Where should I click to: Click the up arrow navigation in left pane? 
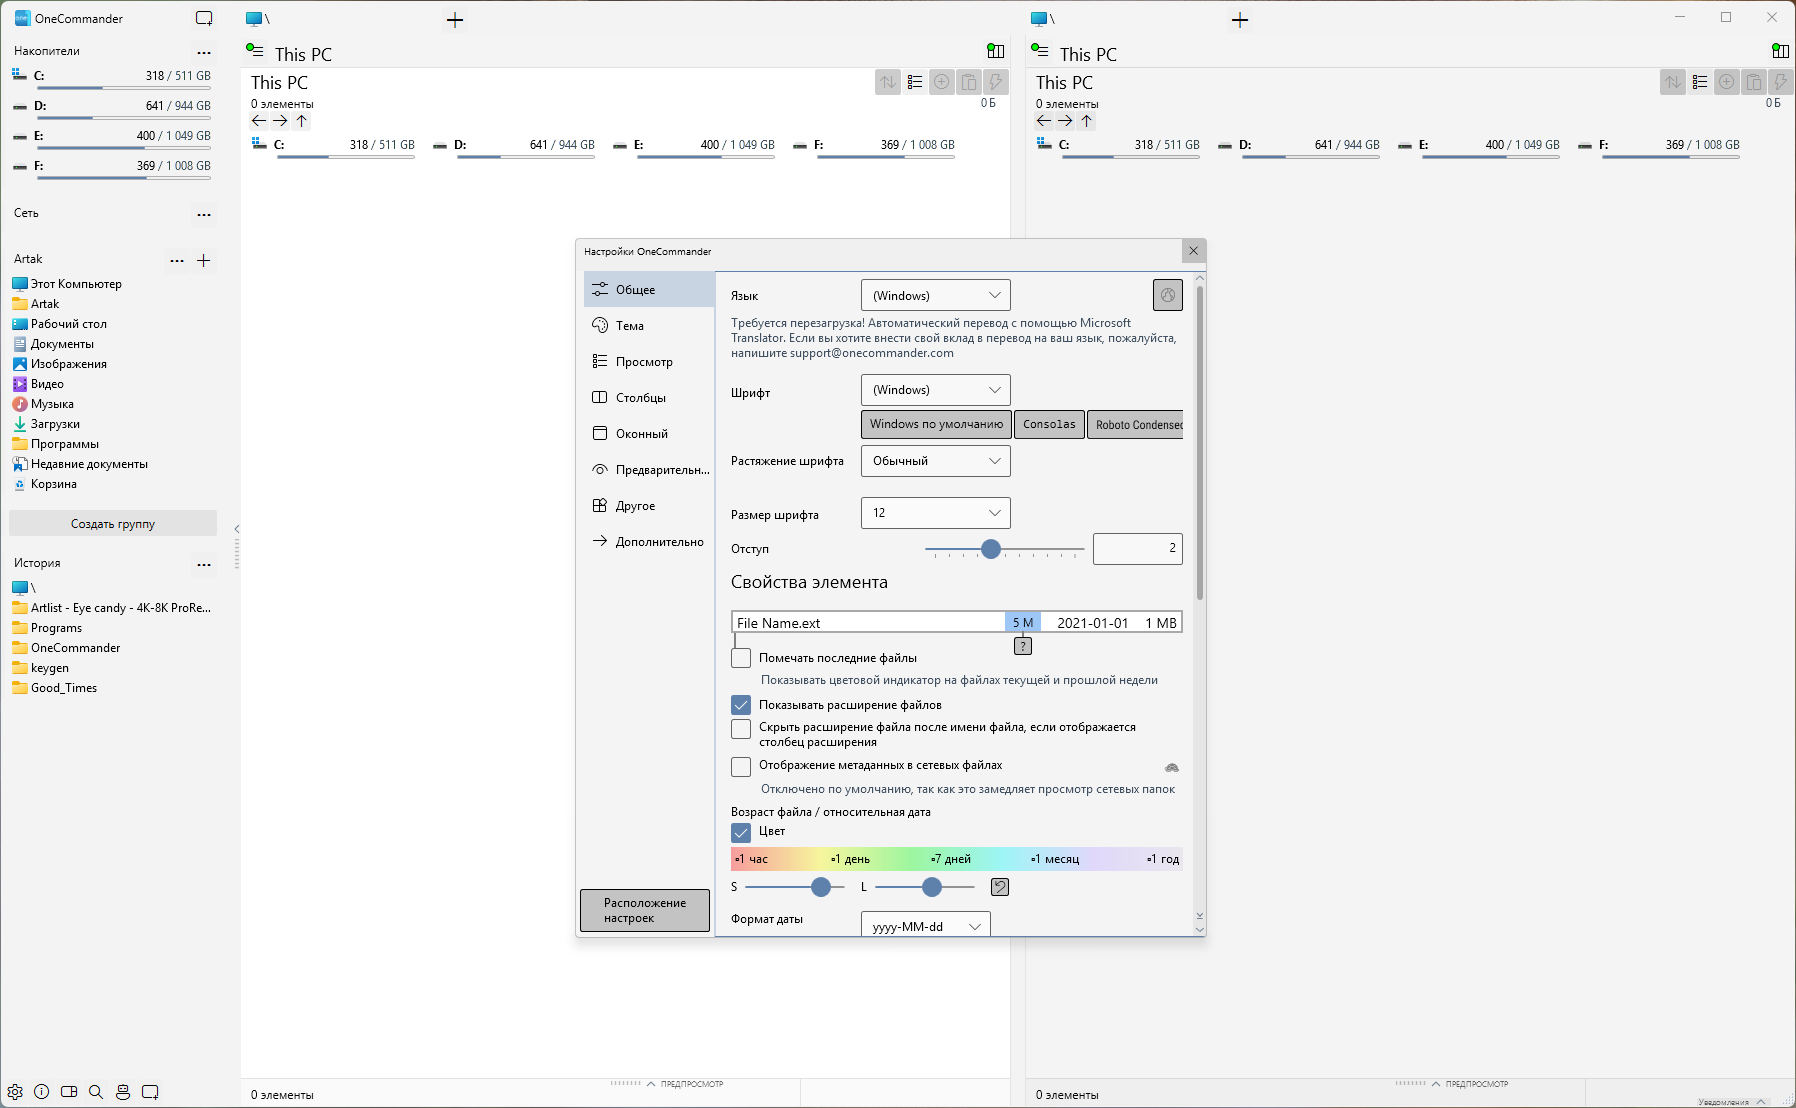tap(302, 121)
